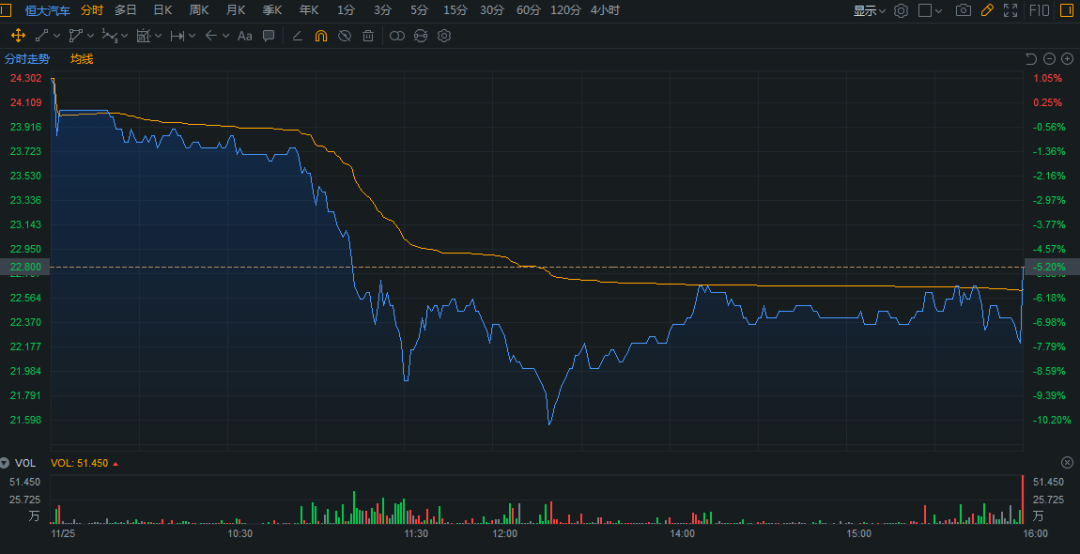Click the 均线 average line legend

[82, 59]
